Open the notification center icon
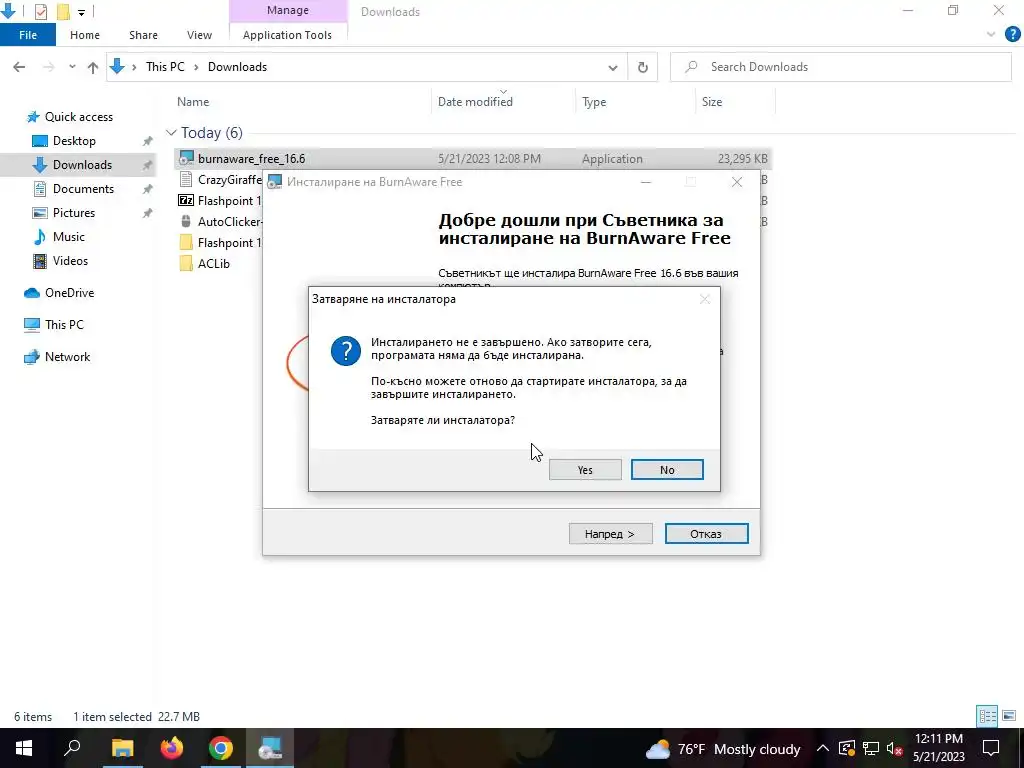 click(991, 748)
